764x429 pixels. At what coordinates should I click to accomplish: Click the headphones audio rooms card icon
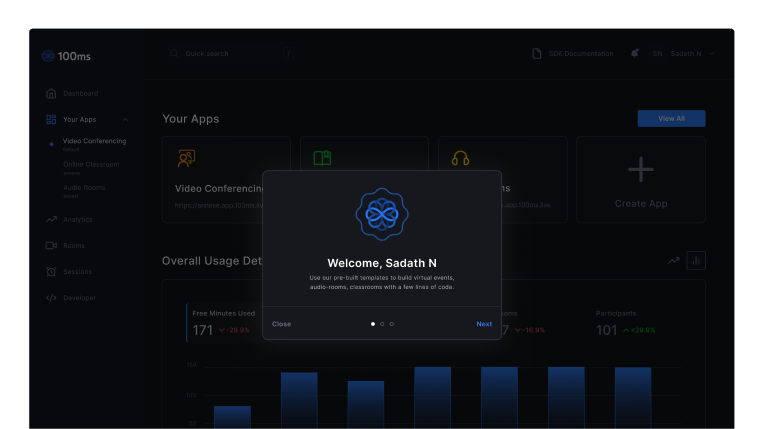point(460,158)
